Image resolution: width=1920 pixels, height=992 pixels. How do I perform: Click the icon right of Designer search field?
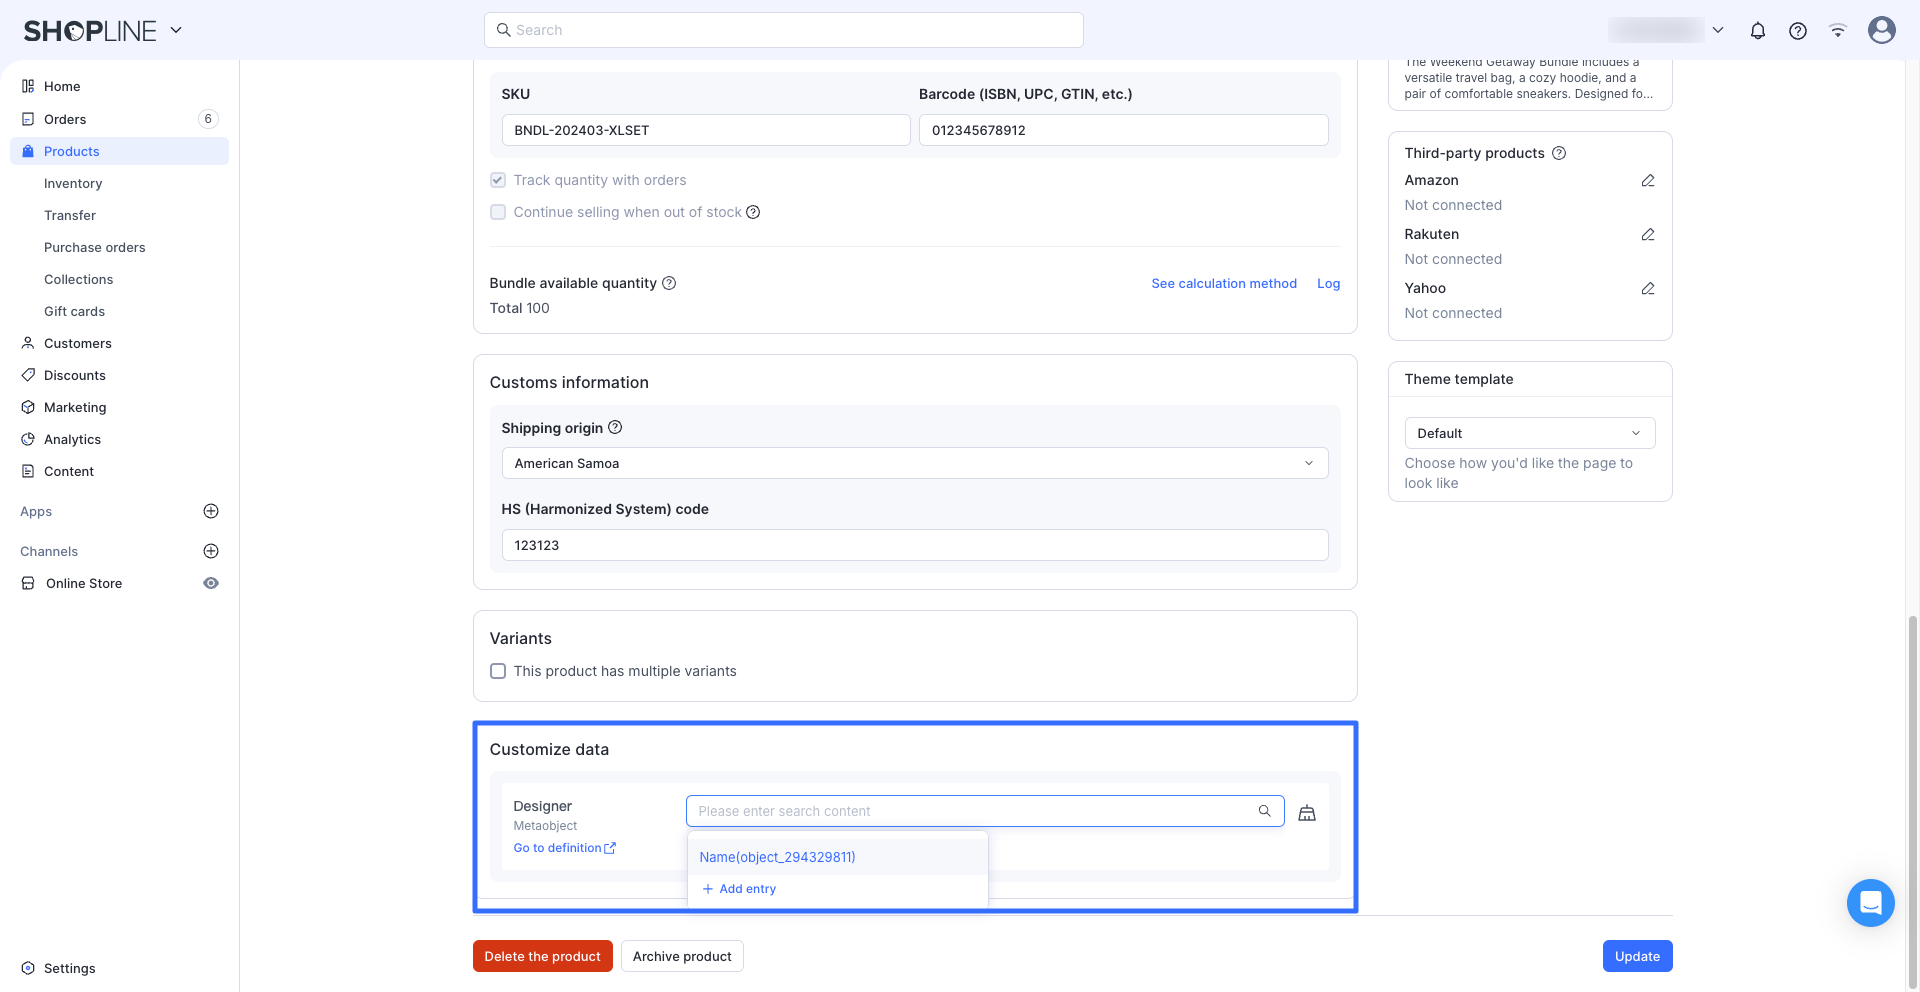pos(1306,813)
